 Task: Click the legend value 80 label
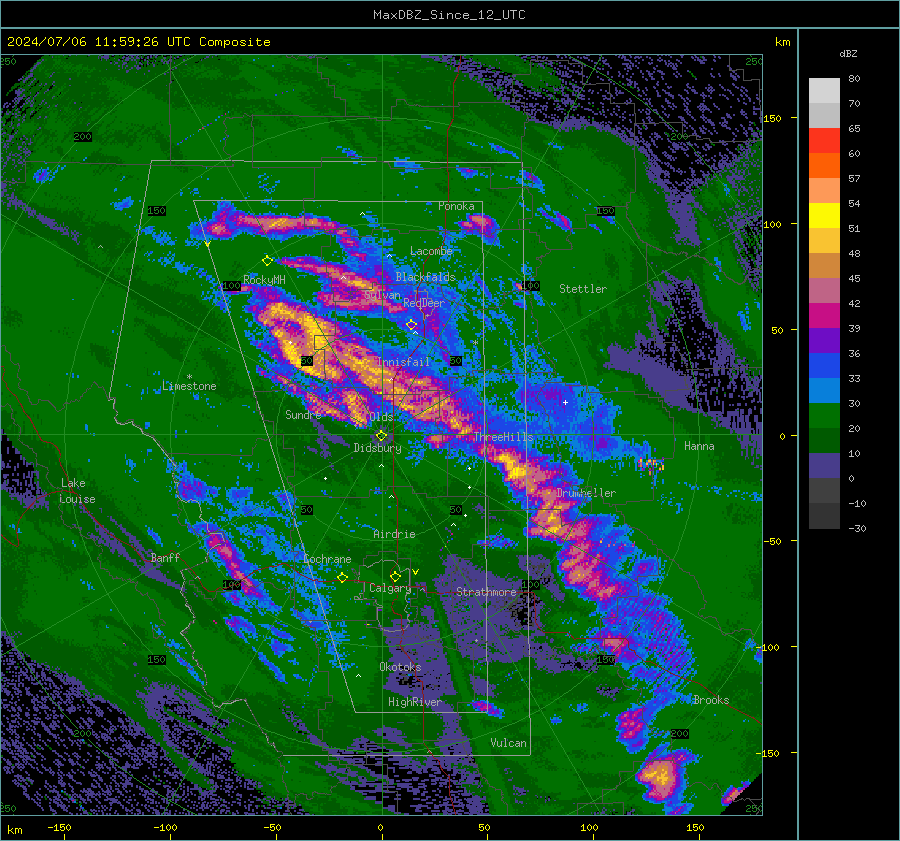tap(854, 79)
